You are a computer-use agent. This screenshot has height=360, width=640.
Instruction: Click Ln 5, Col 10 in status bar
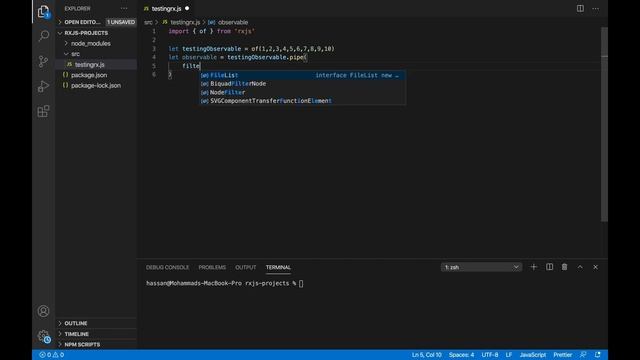click(x=427, y=355)
